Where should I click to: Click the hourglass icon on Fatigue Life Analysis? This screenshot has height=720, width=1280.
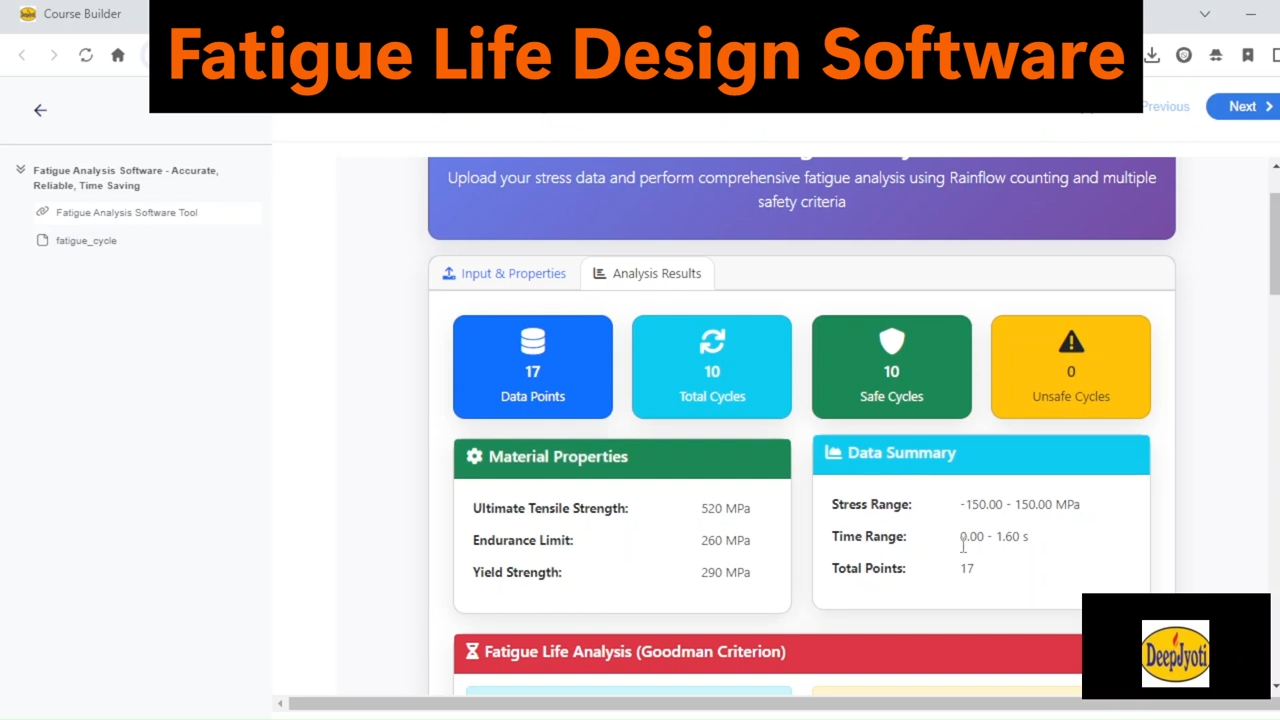(471, 651)
